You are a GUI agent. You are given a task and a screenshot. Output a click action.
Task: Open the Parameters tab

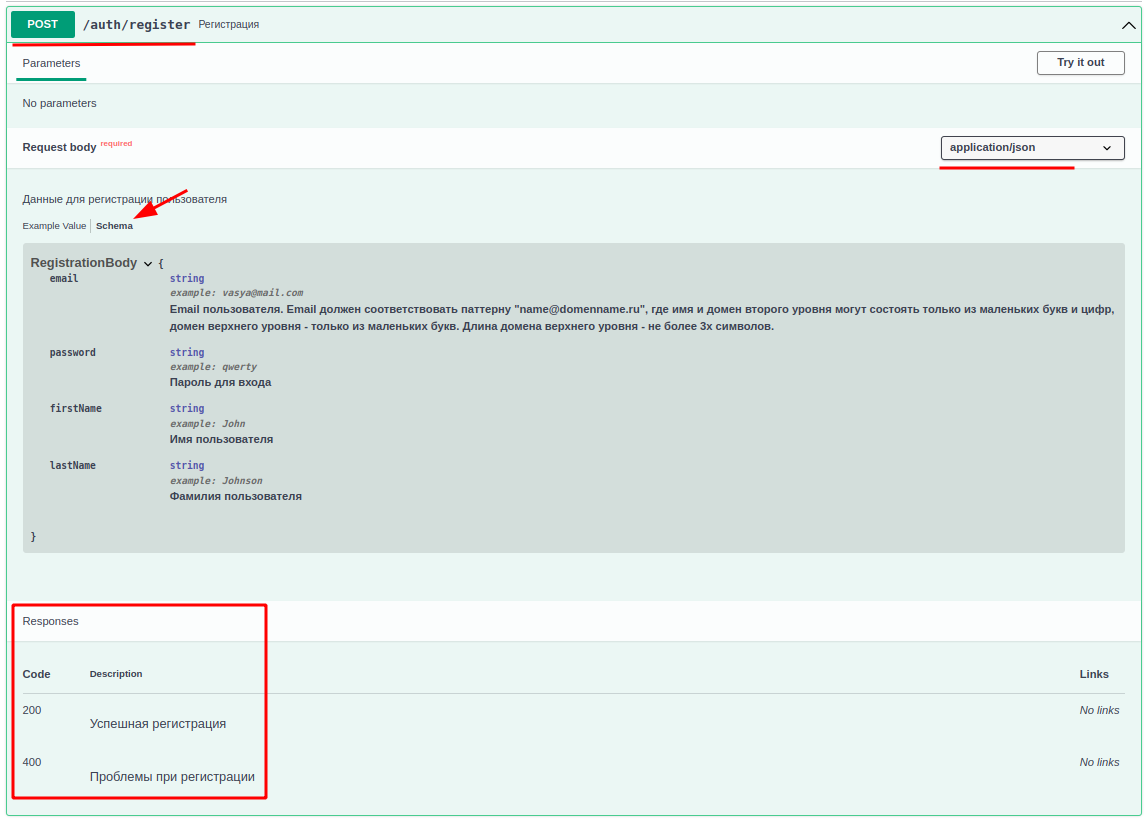click(51, 63)
